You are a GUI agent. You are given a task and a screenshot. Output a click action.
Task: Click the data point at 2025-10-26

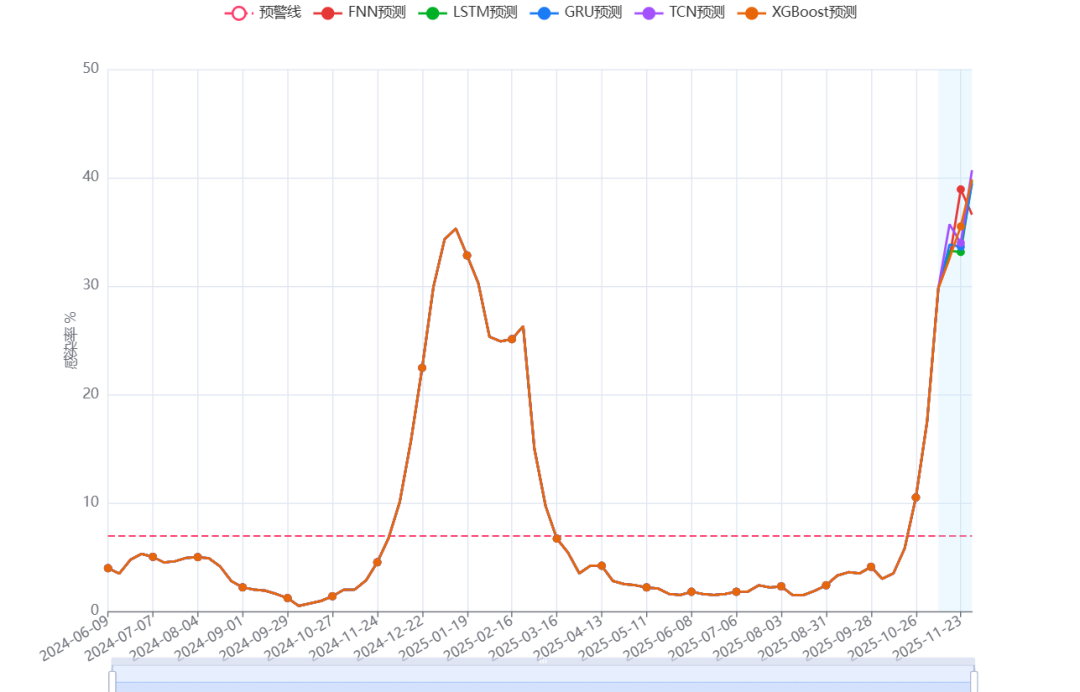[916, 497]
